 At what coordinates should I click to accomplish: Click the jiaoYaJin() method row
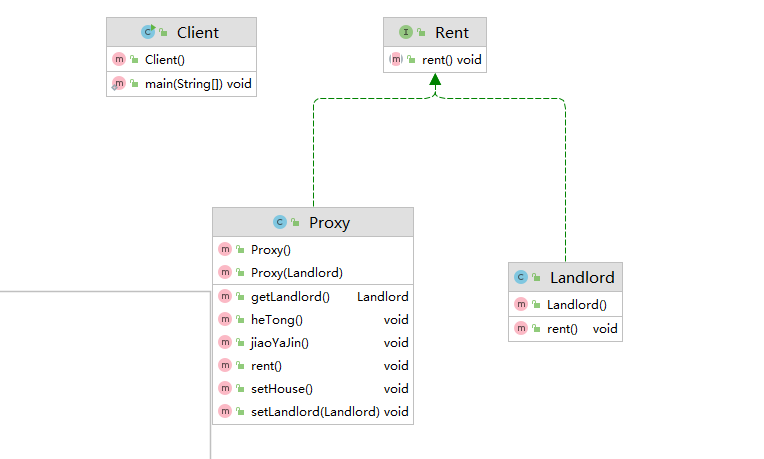click(280, 343)
